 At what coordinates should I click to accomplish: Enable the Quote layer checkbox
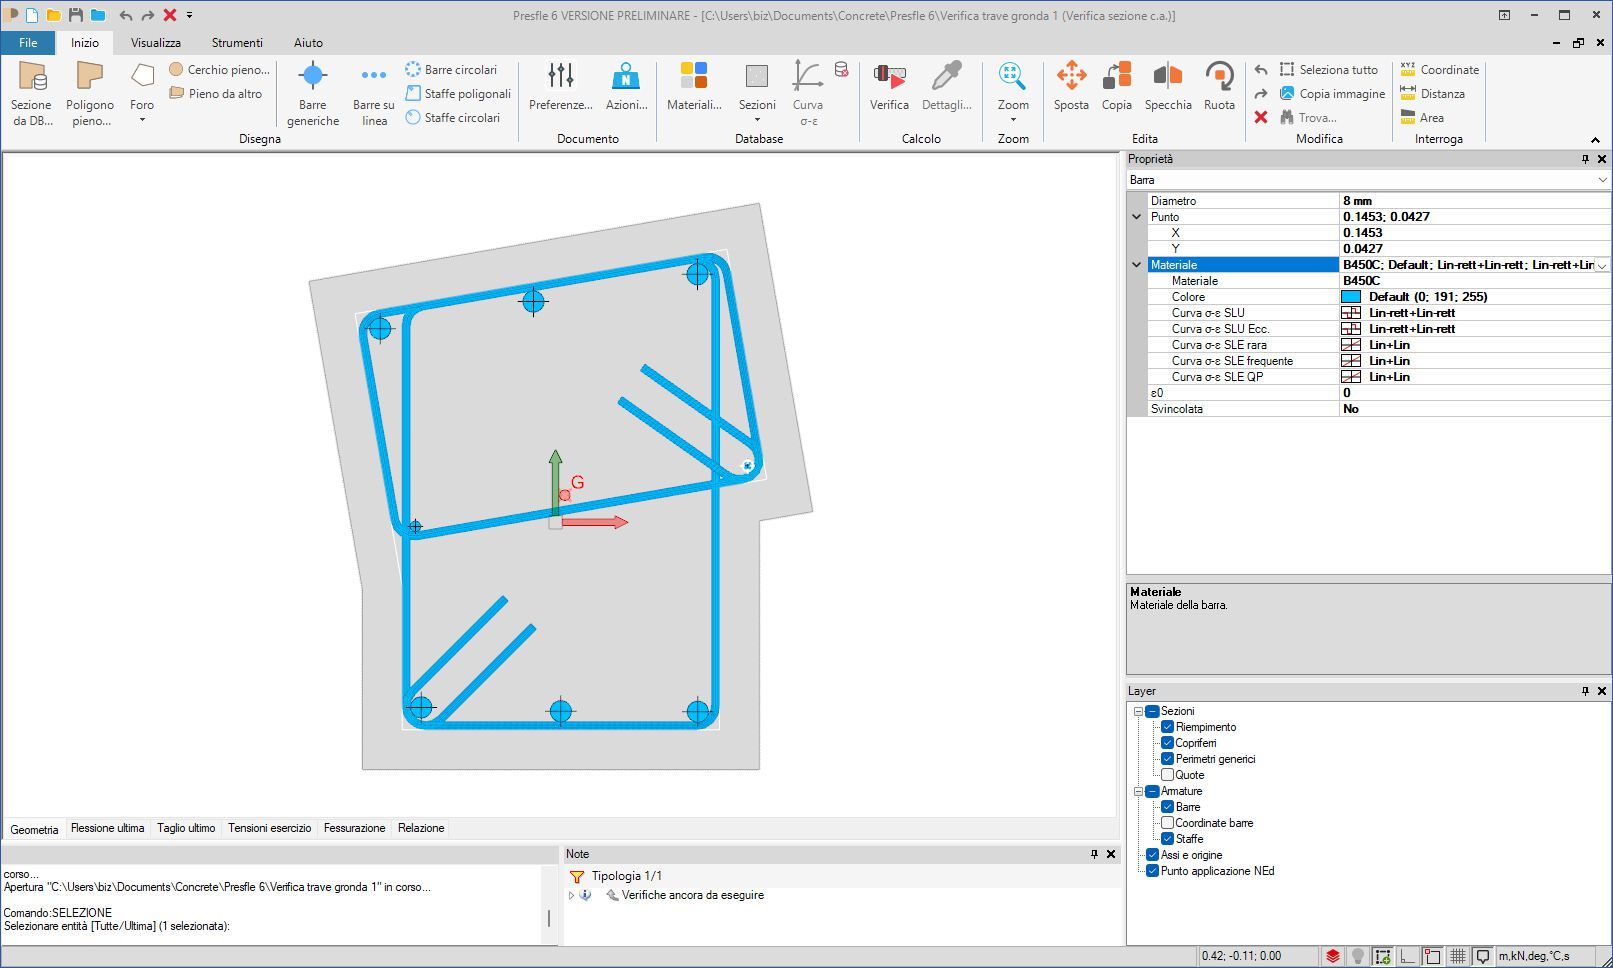[1167, 775]
